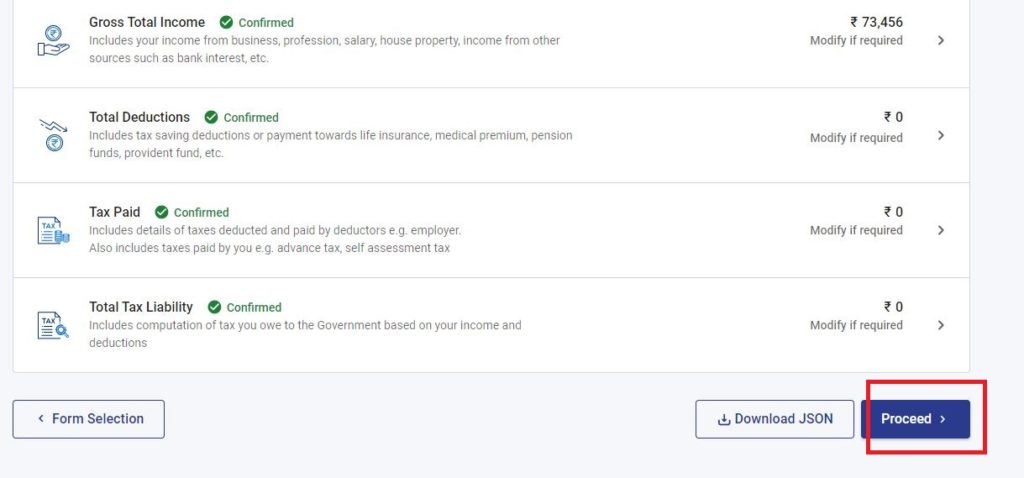Screen dimensions: 1024x478
Task: Click the Total Deductions arrow-coin icon
Action: click(53, 135)
